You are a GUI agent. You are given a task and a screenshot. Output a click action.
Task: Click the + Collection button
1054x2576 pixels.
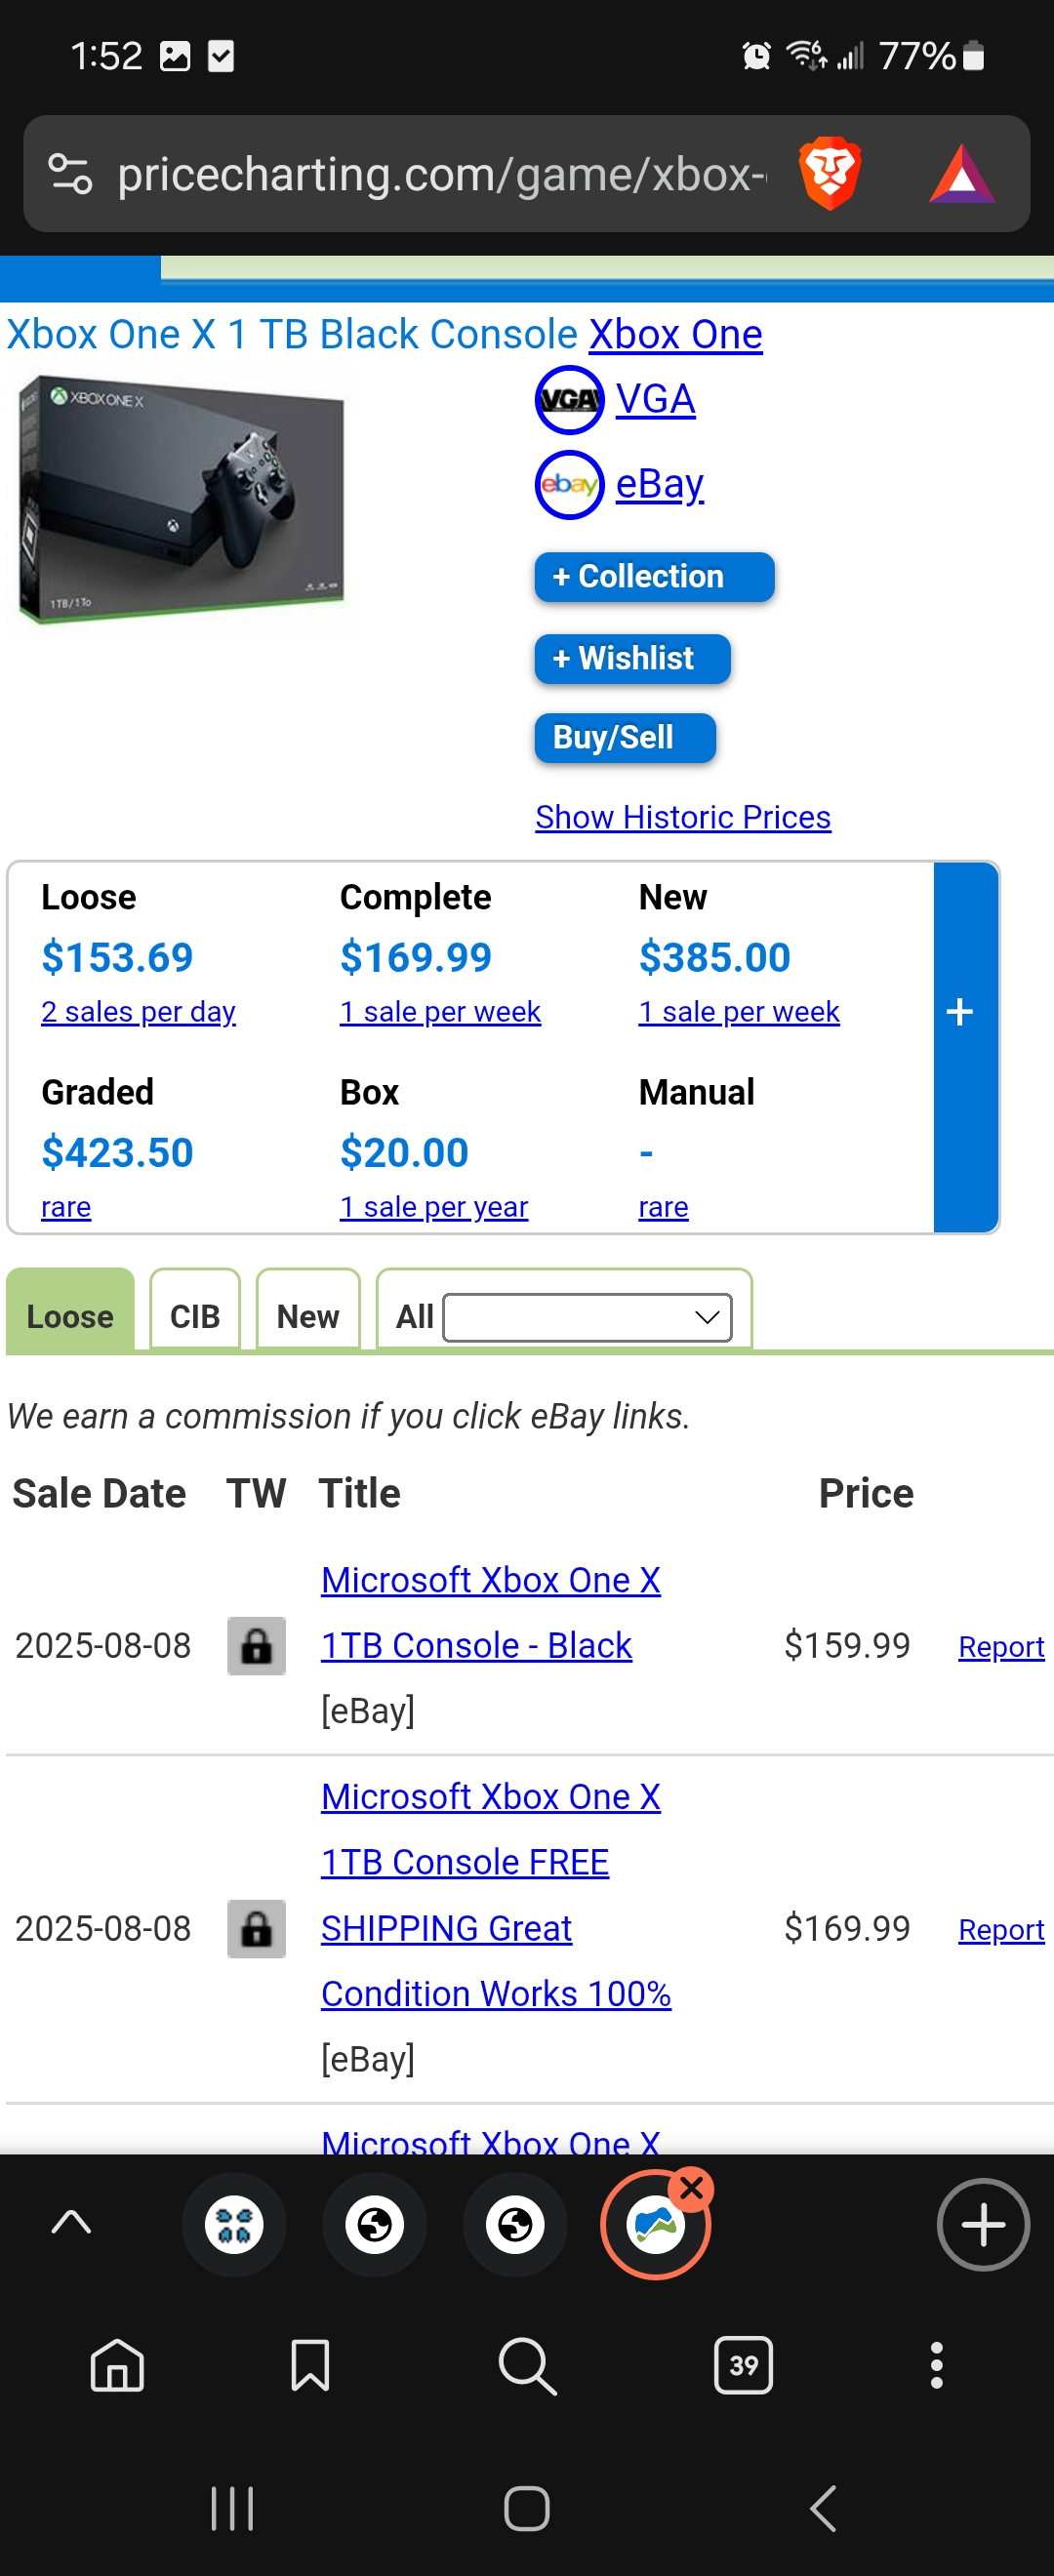tap(654, 577)
